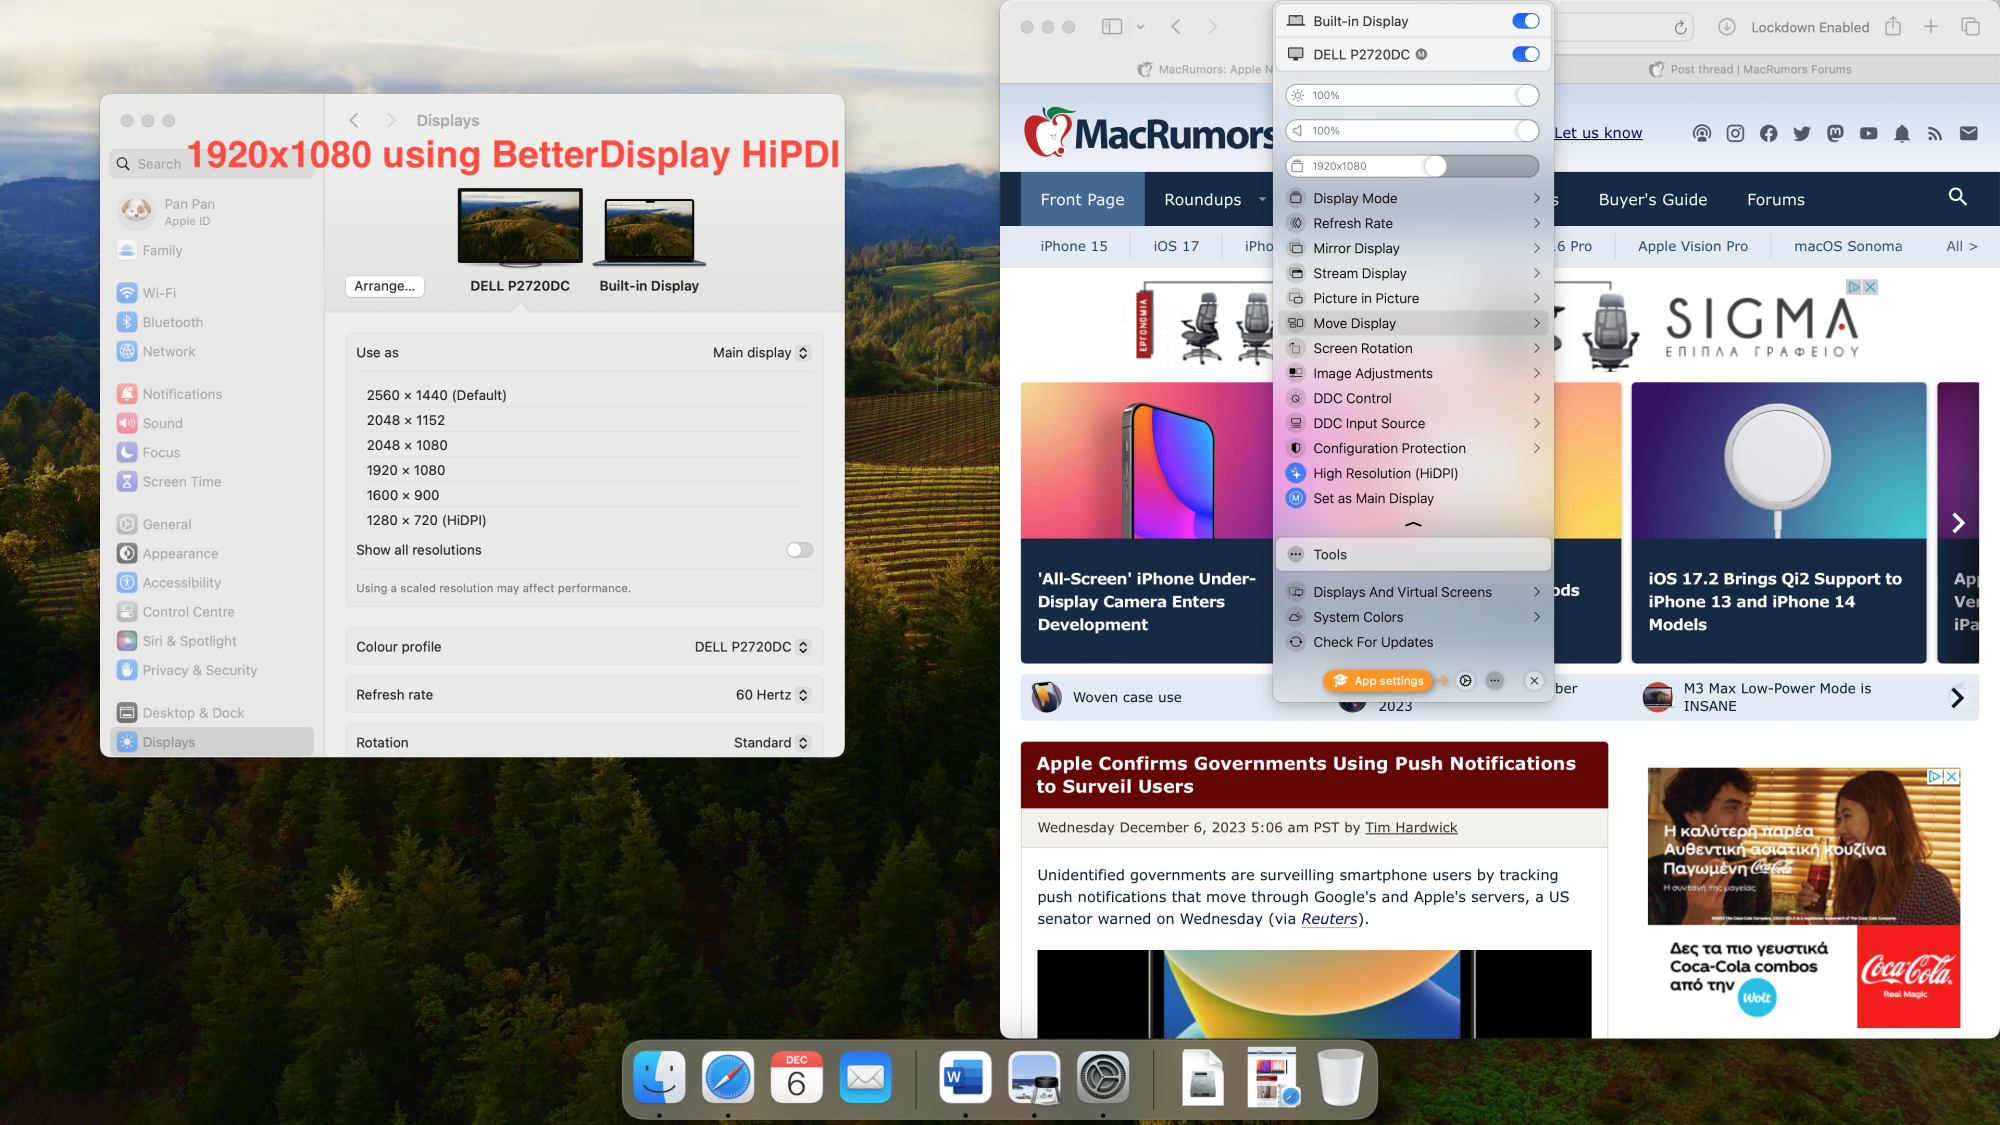2000x1125 pixels.
Task: Open the Refresh rate 60 Hertz dropdown
Action: point(772,695)
